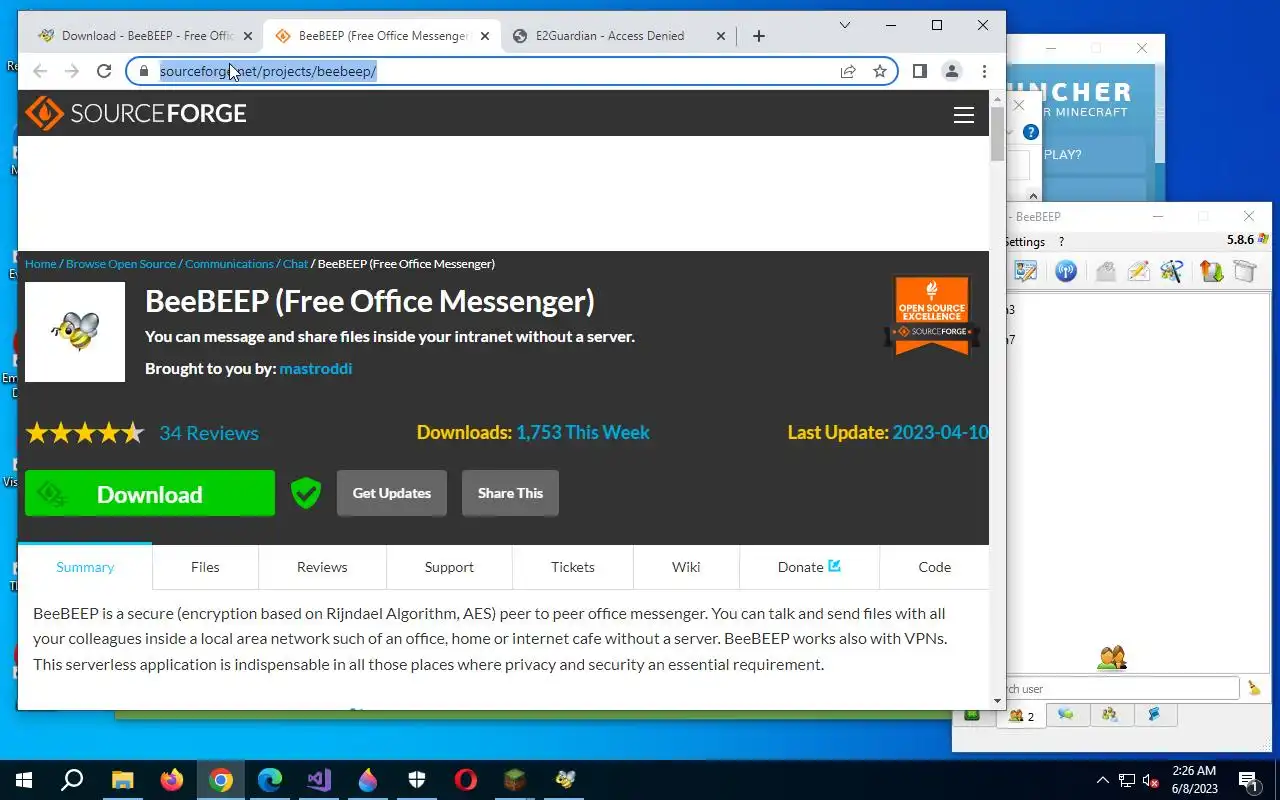Click the blue broadcast icon in BeeBEEP toolbar
This screenshot has width=1280, height=800.
click(1066, 271)
